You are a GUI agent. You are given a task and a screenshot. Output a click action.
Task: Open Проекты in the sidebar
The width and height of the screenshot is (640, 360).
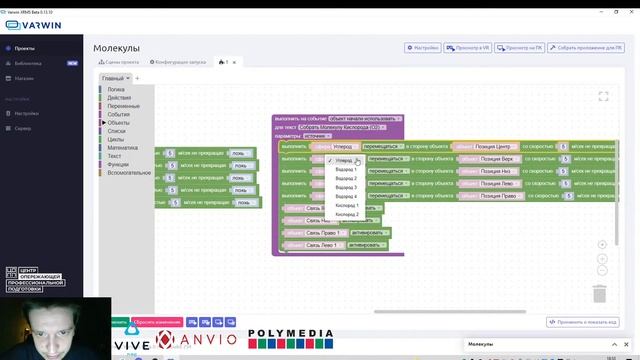pyautogui.click(x=24, y=48)
